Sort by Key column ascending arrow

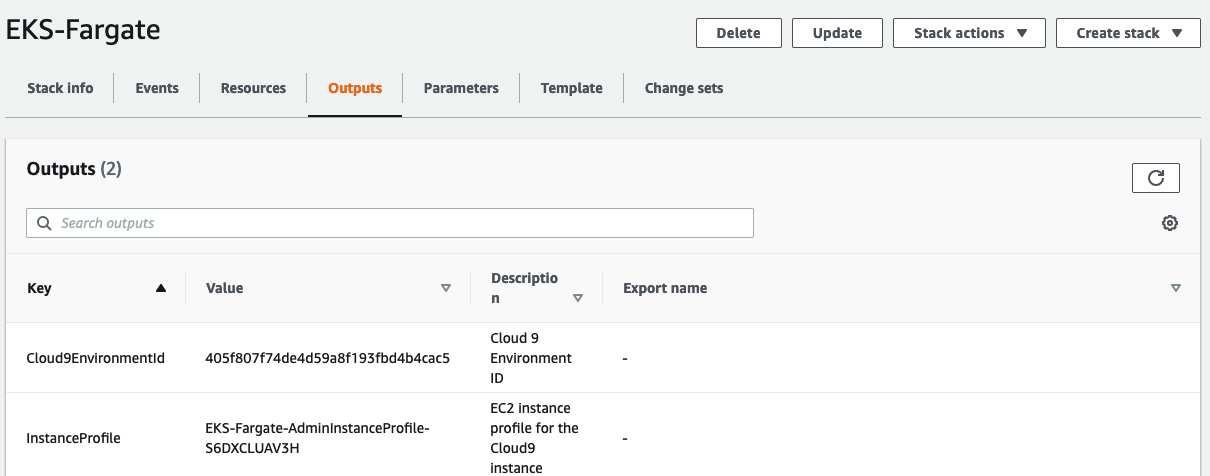[x=161, y=288]
